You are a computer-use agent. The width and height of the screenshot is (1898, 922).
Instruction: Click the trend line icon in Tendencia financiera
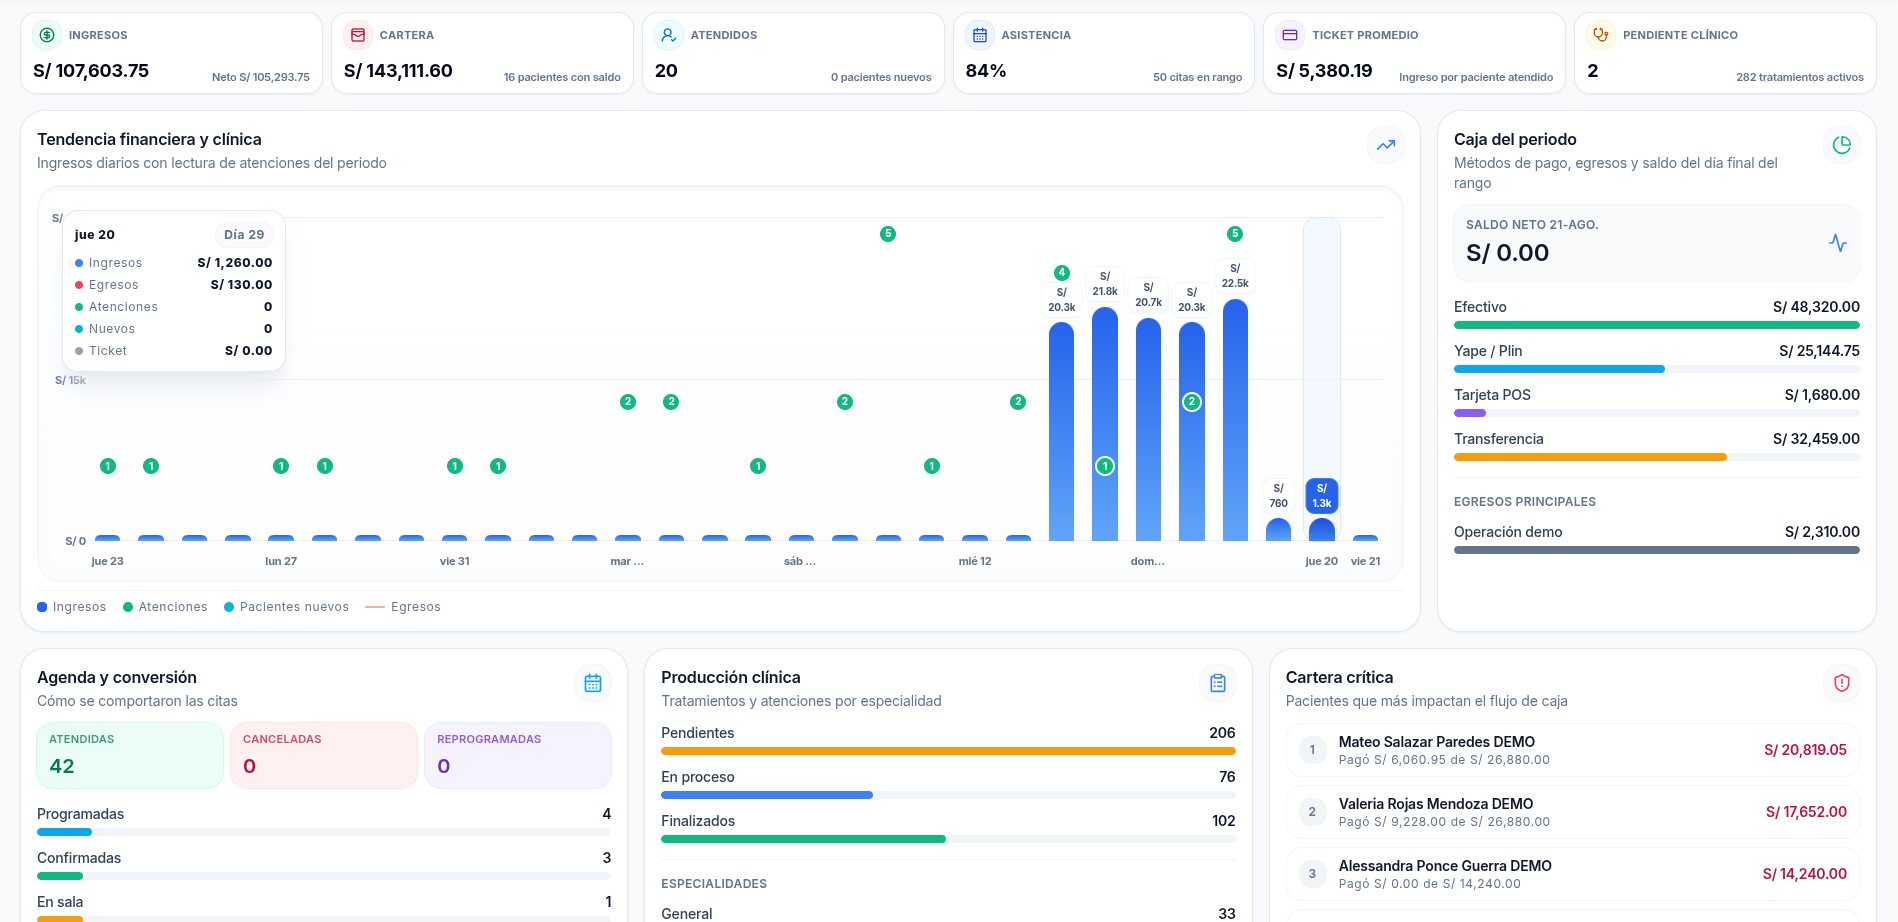pyautogui.click(x=1386, y=145)
